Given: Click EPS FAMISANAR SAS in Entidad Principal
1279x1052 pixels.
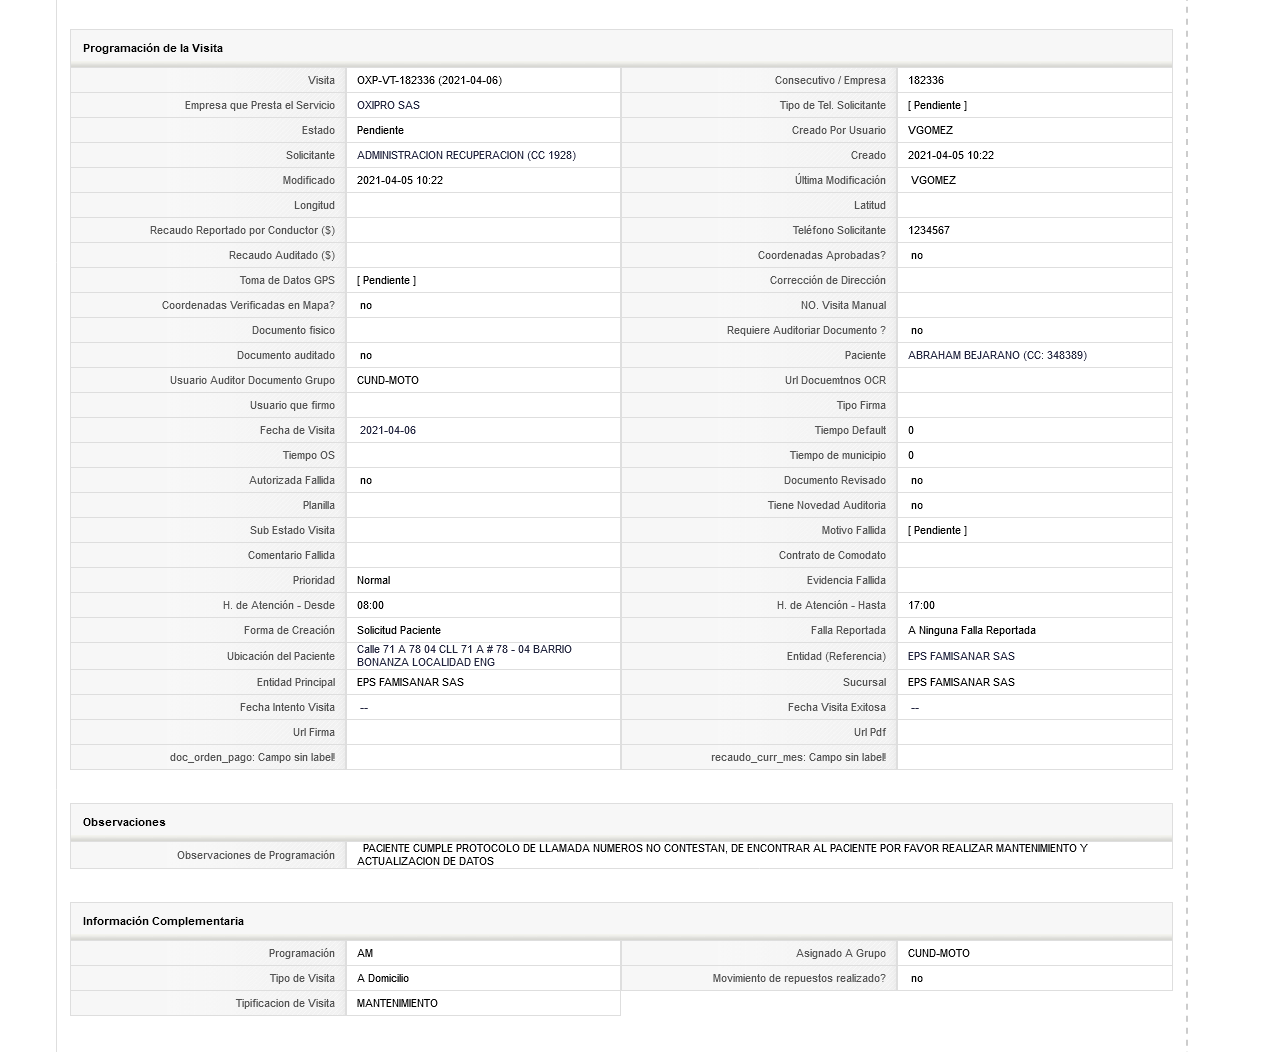Looking at the screenshot, I should (x=410, y=682).
